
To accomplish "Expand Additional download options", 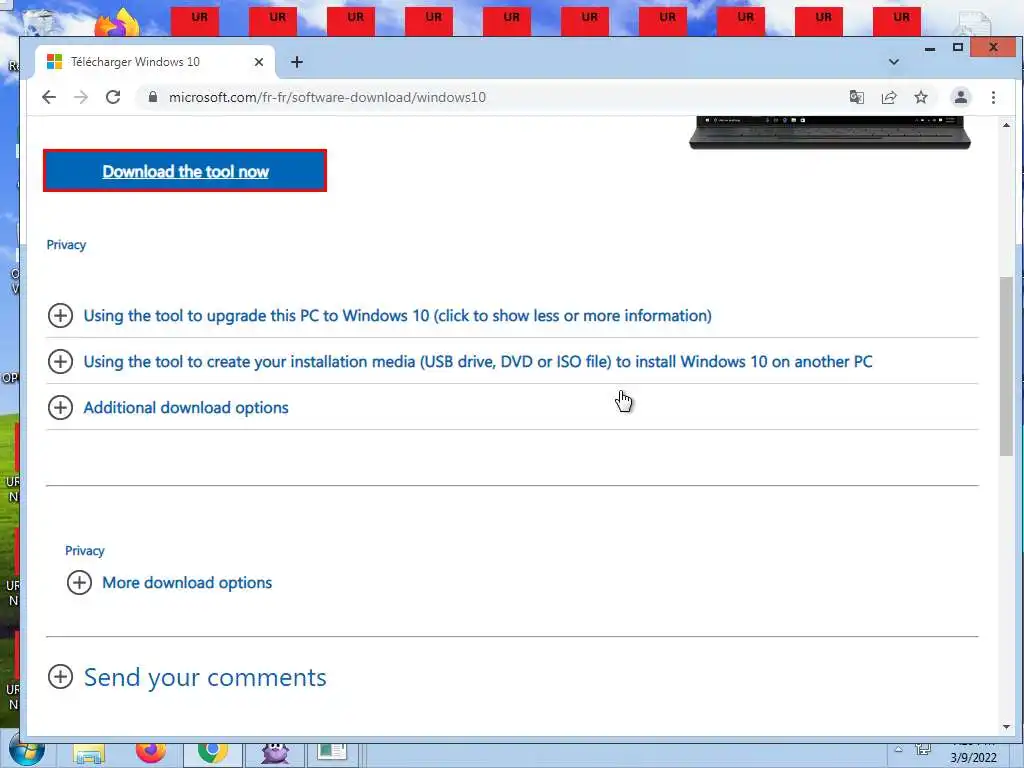I will click(x=185, y=408).
